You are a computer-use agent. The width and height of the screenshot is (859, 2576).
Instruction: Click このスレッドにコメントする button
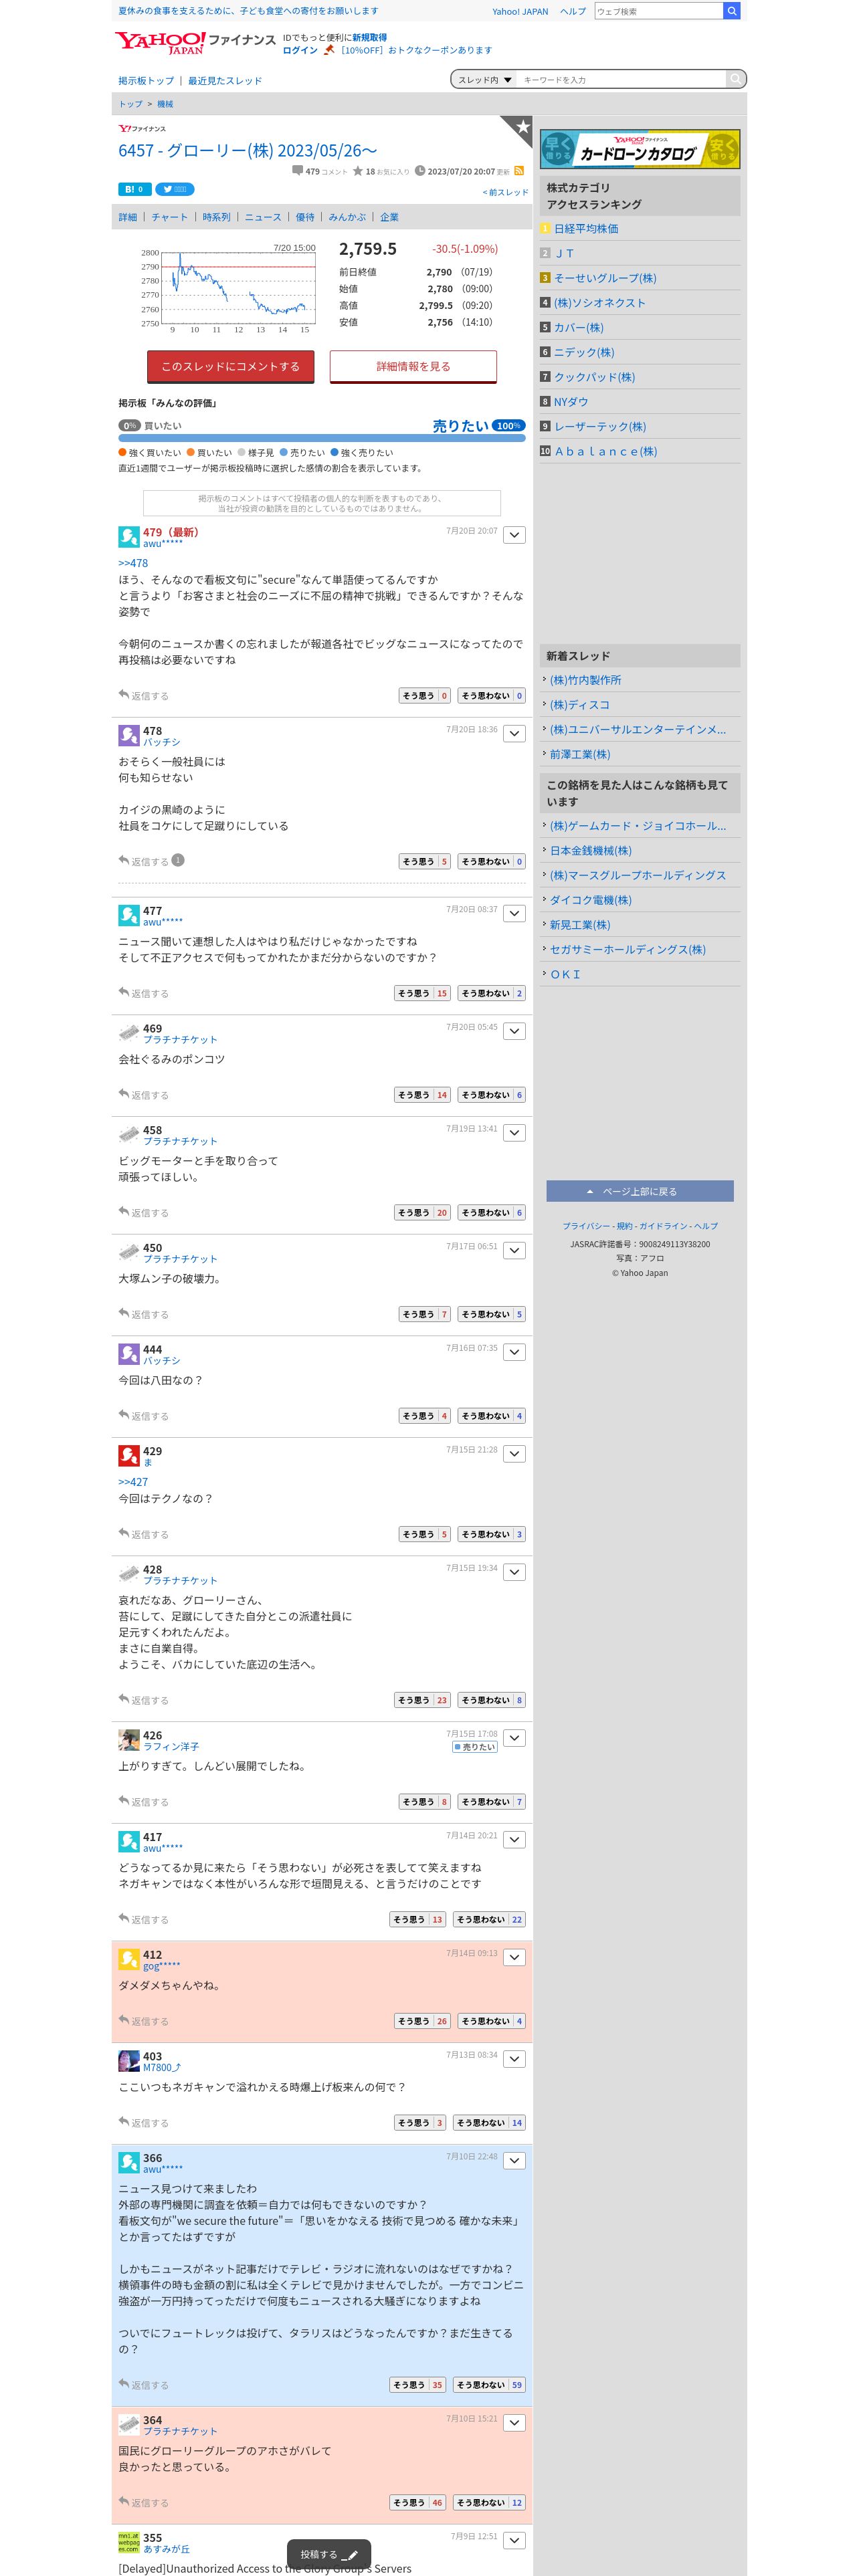click(231, 366)
